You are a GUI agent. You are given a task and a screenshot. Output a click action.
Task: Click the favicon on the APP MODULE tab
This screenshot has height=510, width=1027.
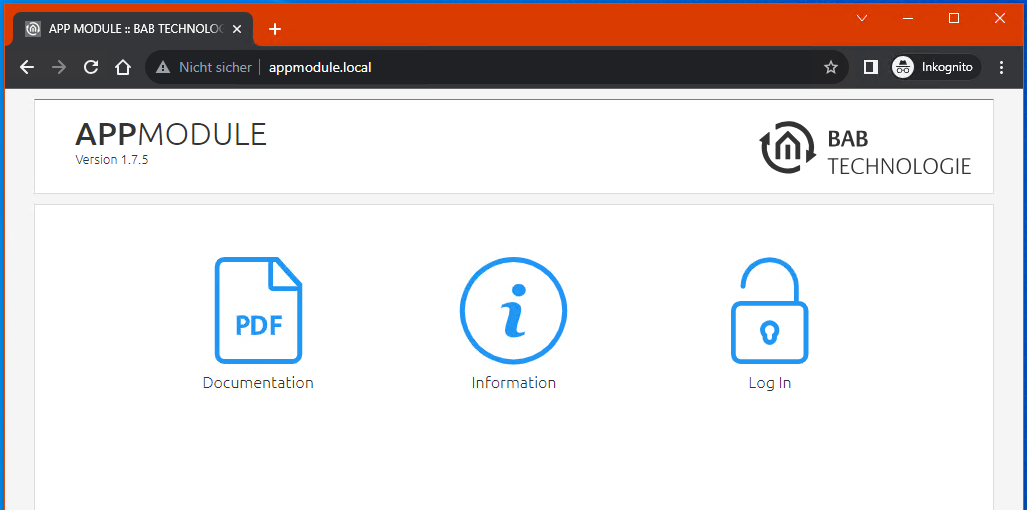(33, 29)
